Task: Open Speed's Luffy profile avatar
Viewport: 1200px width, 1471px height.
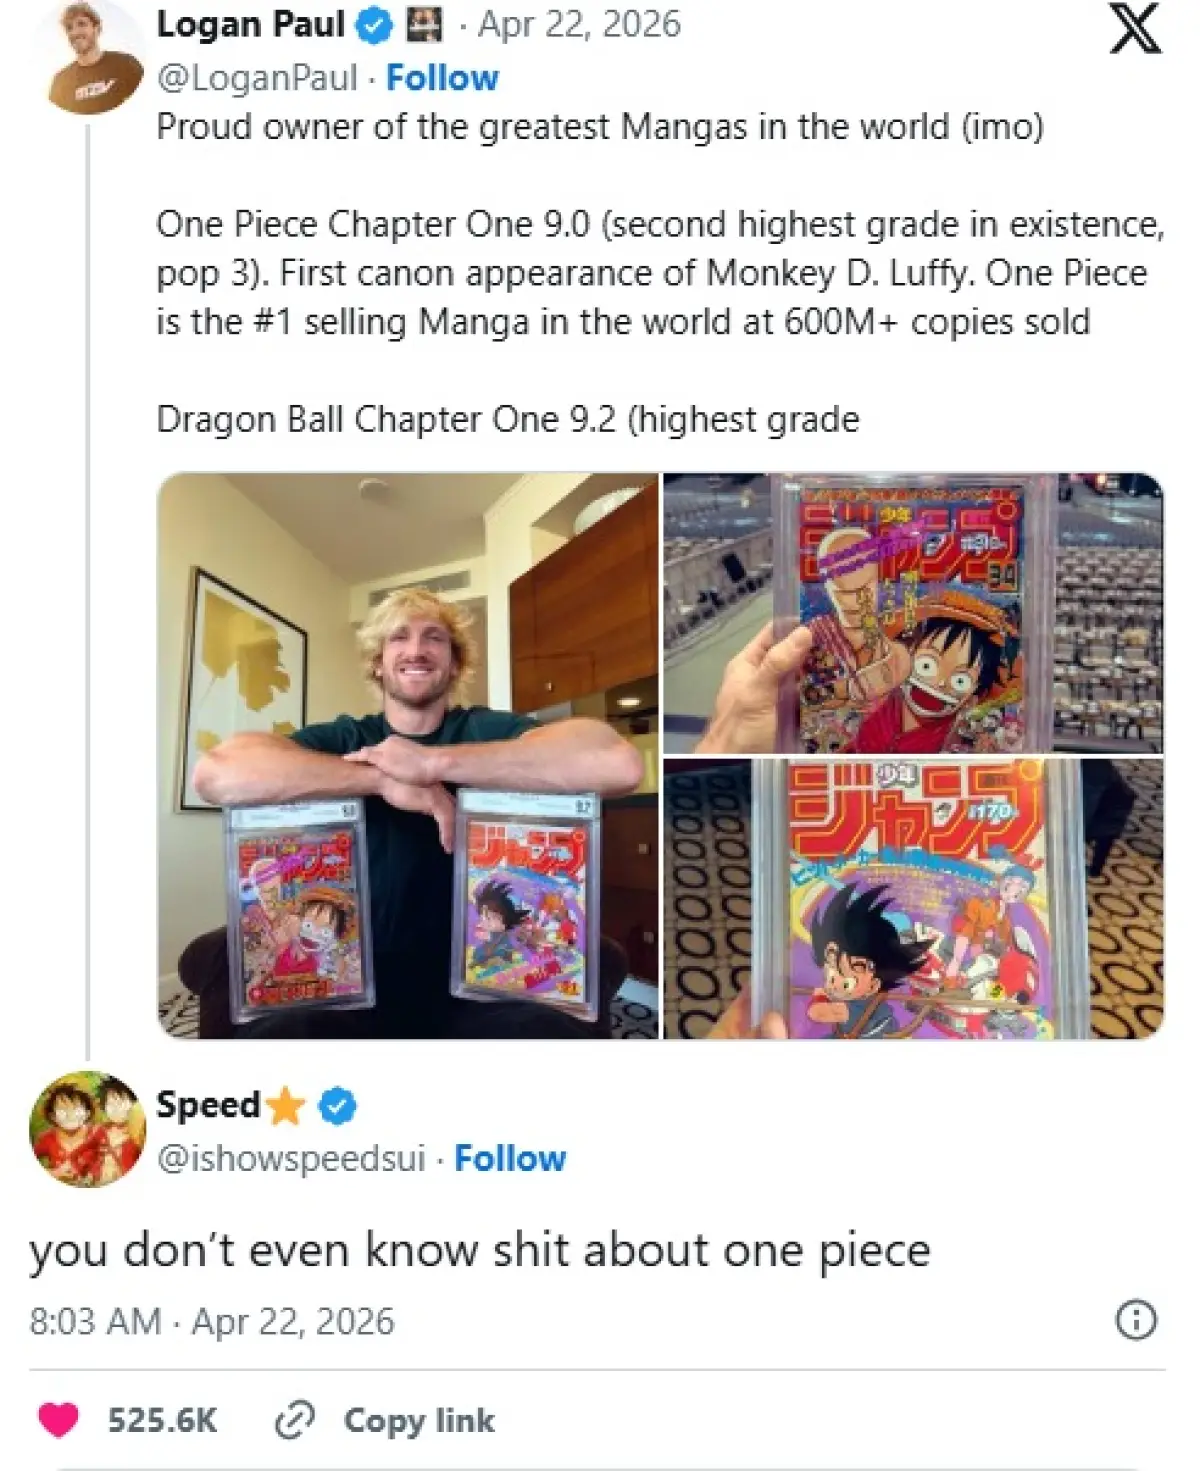Action: pos(88,1129)
